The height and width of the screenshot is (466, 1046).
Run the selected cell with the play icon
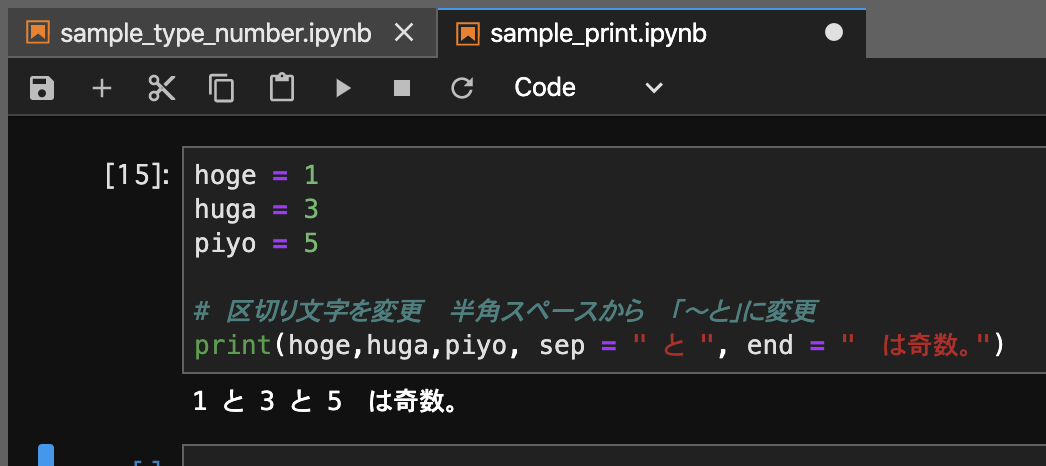pos(343,88)
